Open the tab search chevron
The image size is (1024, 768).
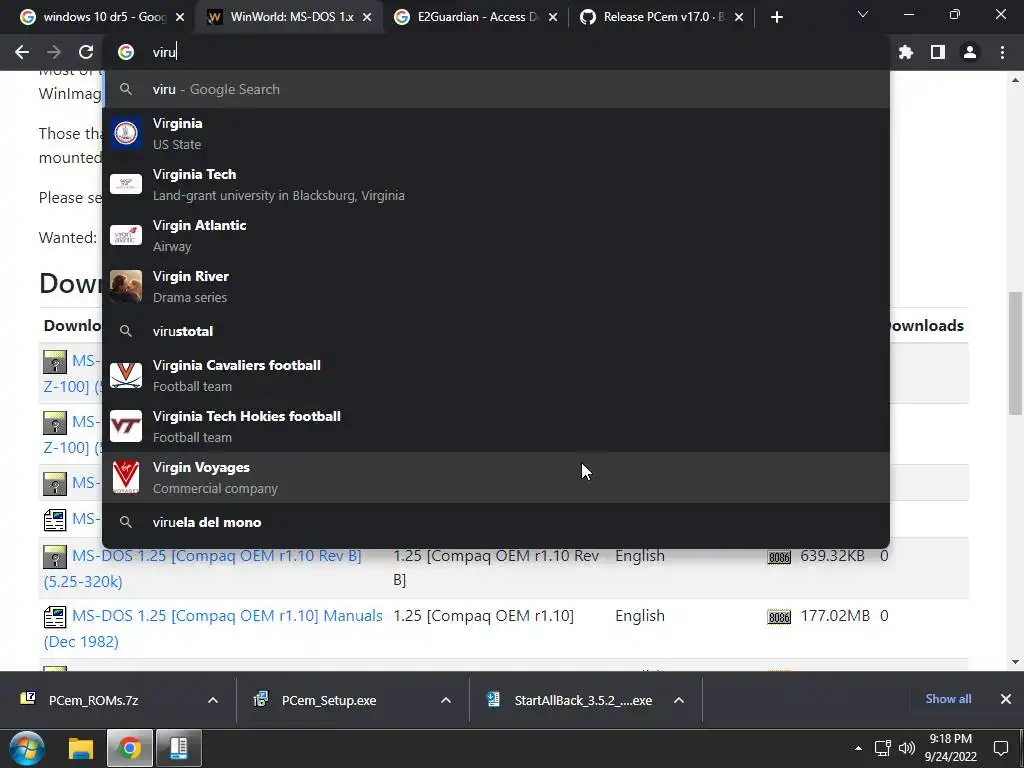[x=863, y=14]
